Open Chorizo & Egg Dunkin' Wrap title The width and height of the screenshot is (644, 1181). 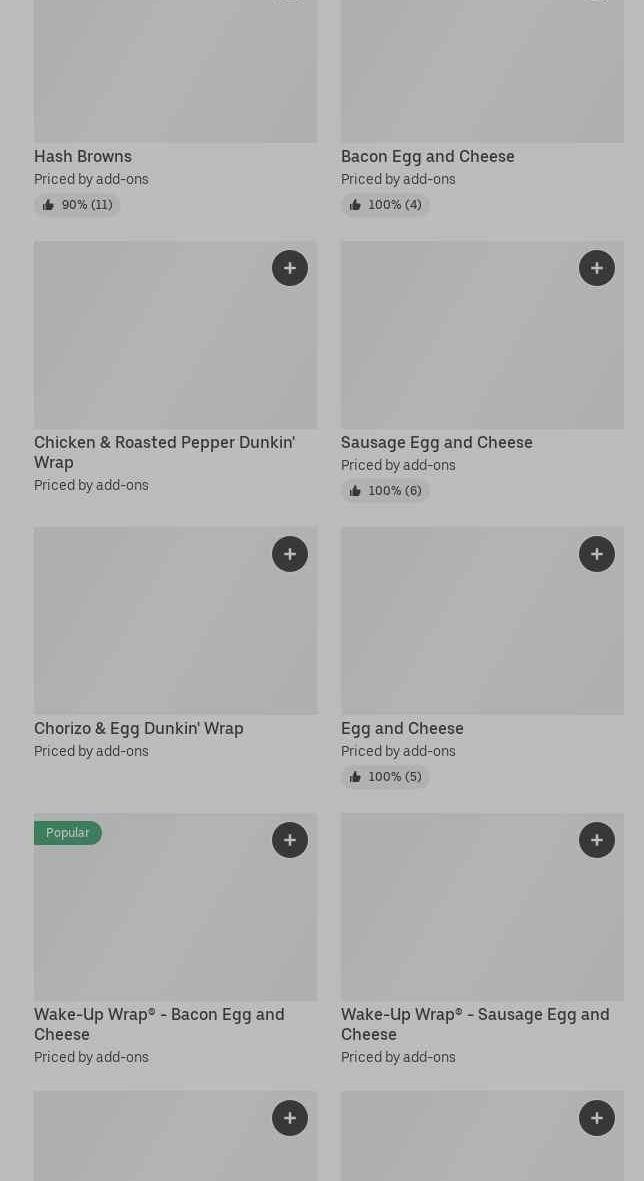click(x=139, y=728)
